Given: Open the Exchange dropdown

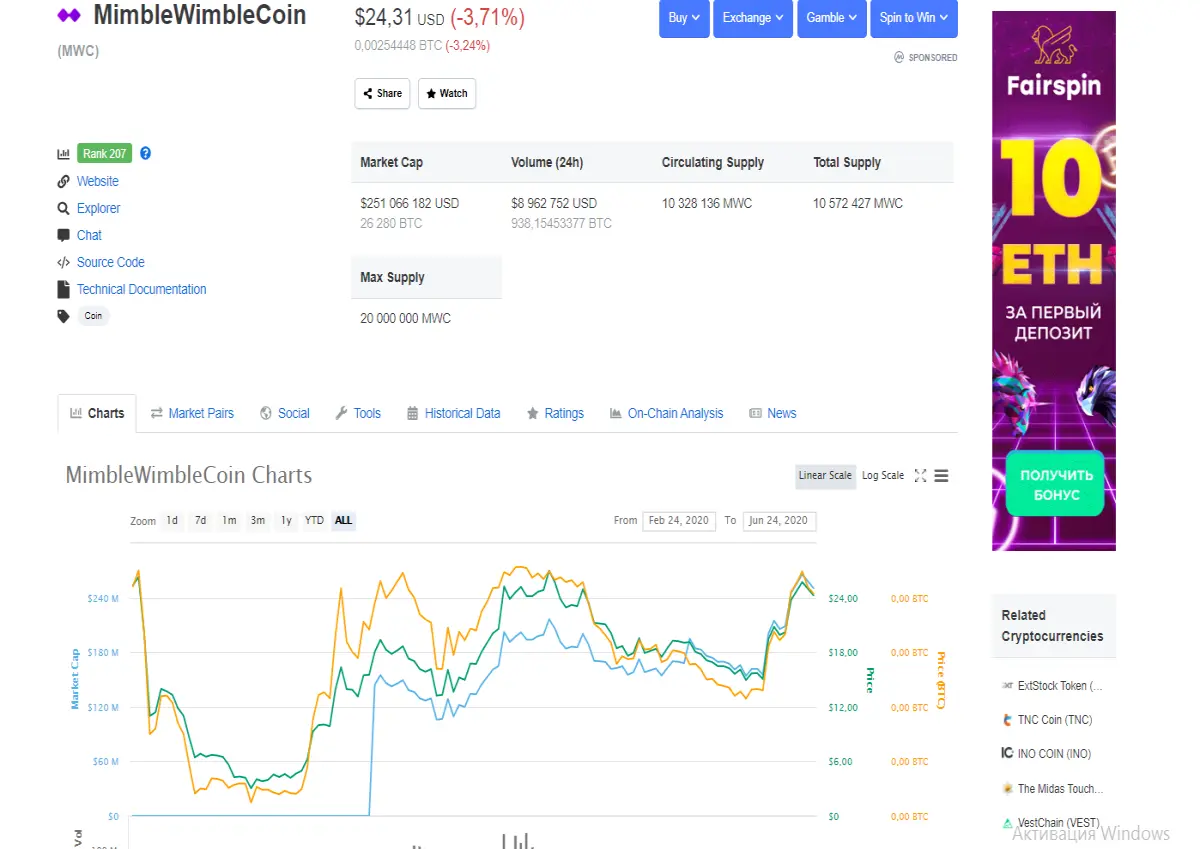Looking at the screenshot, I should 753,18.
